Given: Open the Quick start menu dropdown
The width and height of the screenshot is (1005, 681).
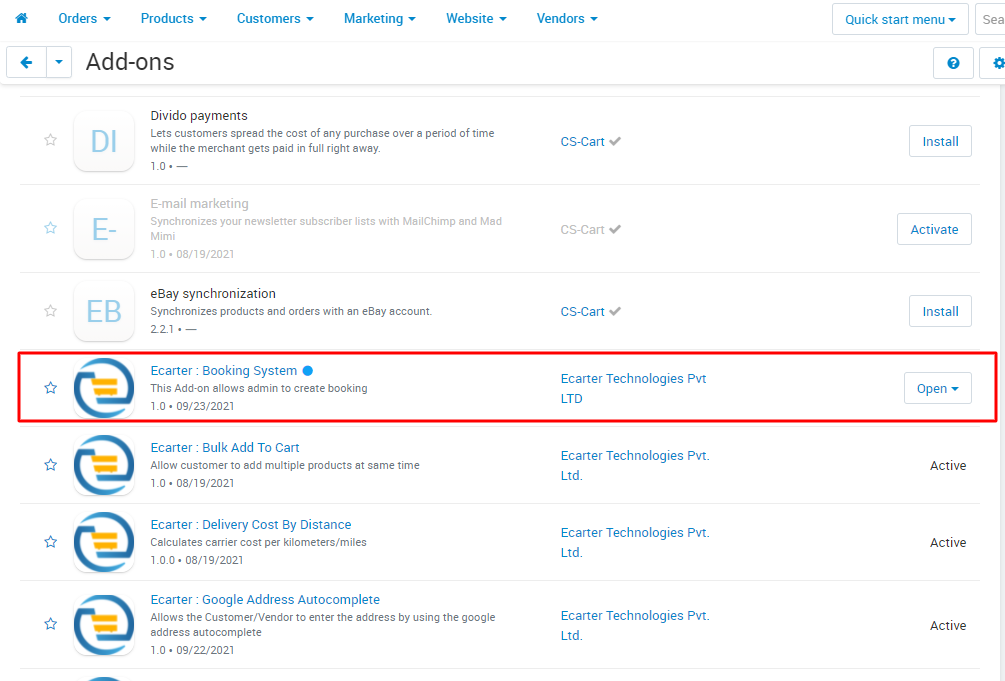Looking at the screenshot, I should (x=900, y=19).
